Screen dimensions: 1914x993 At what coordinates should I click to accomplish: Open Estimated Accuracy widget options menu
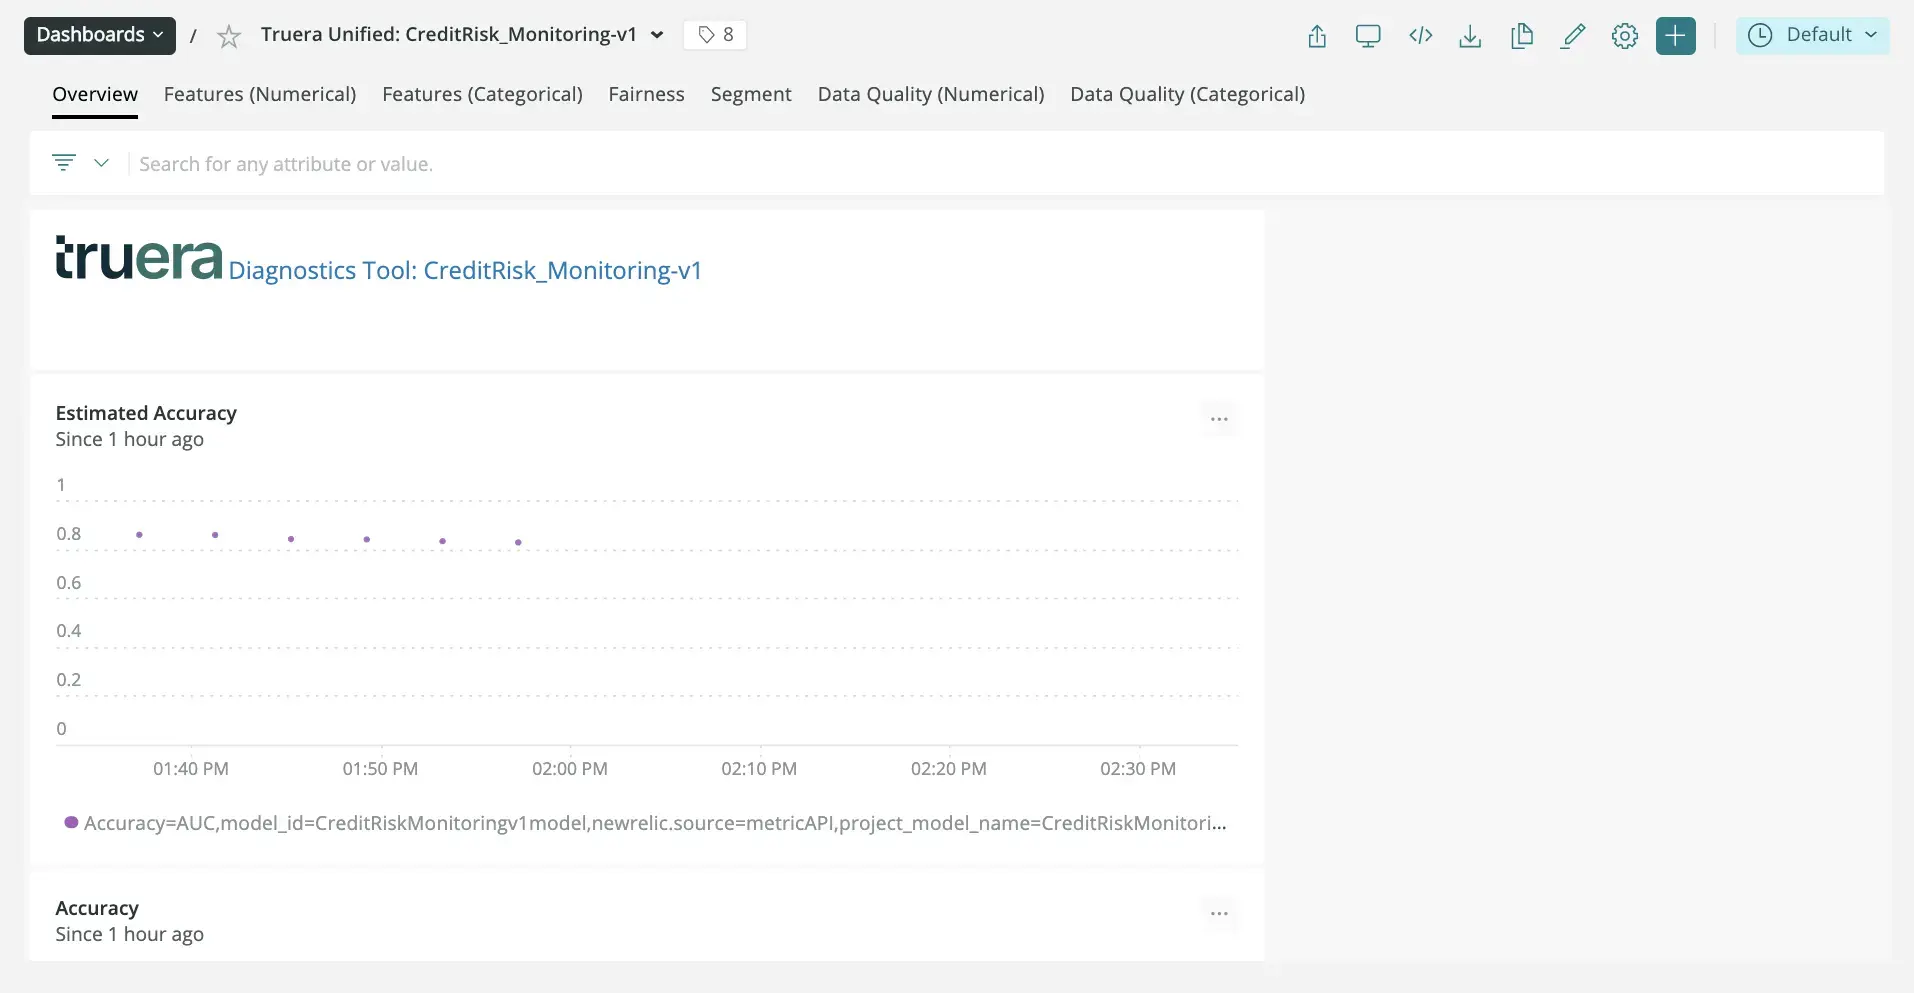pyautogui.click(x=1219, y=419)
